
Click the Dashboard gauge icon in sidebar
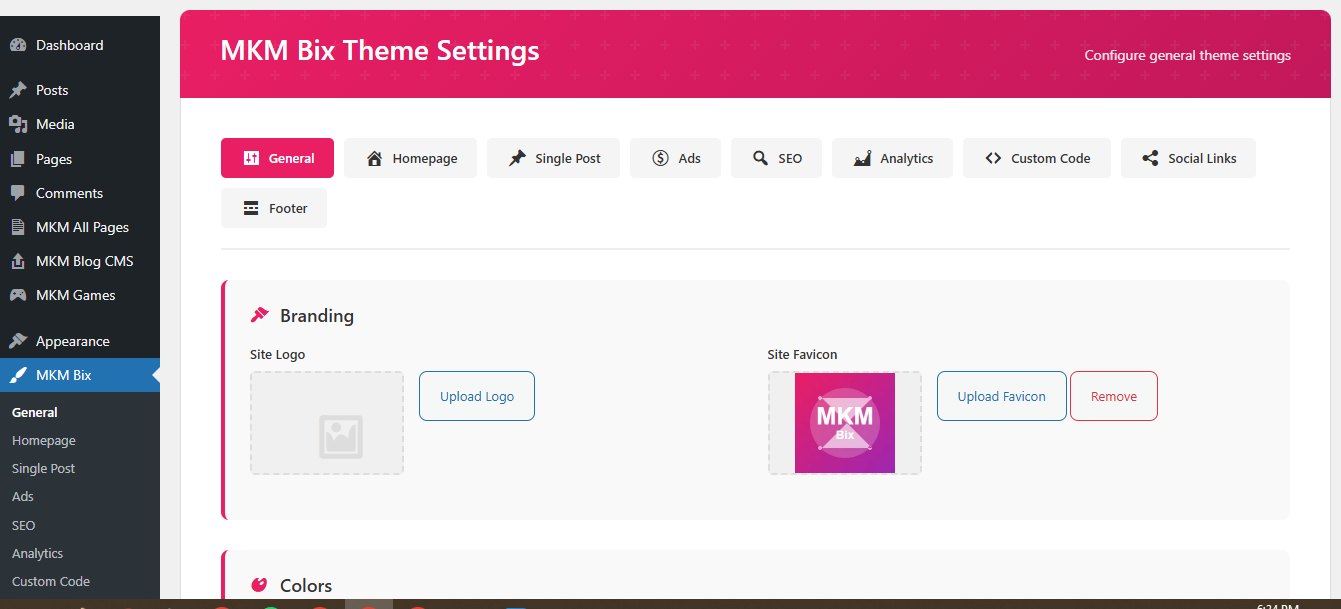click(18, 45)
